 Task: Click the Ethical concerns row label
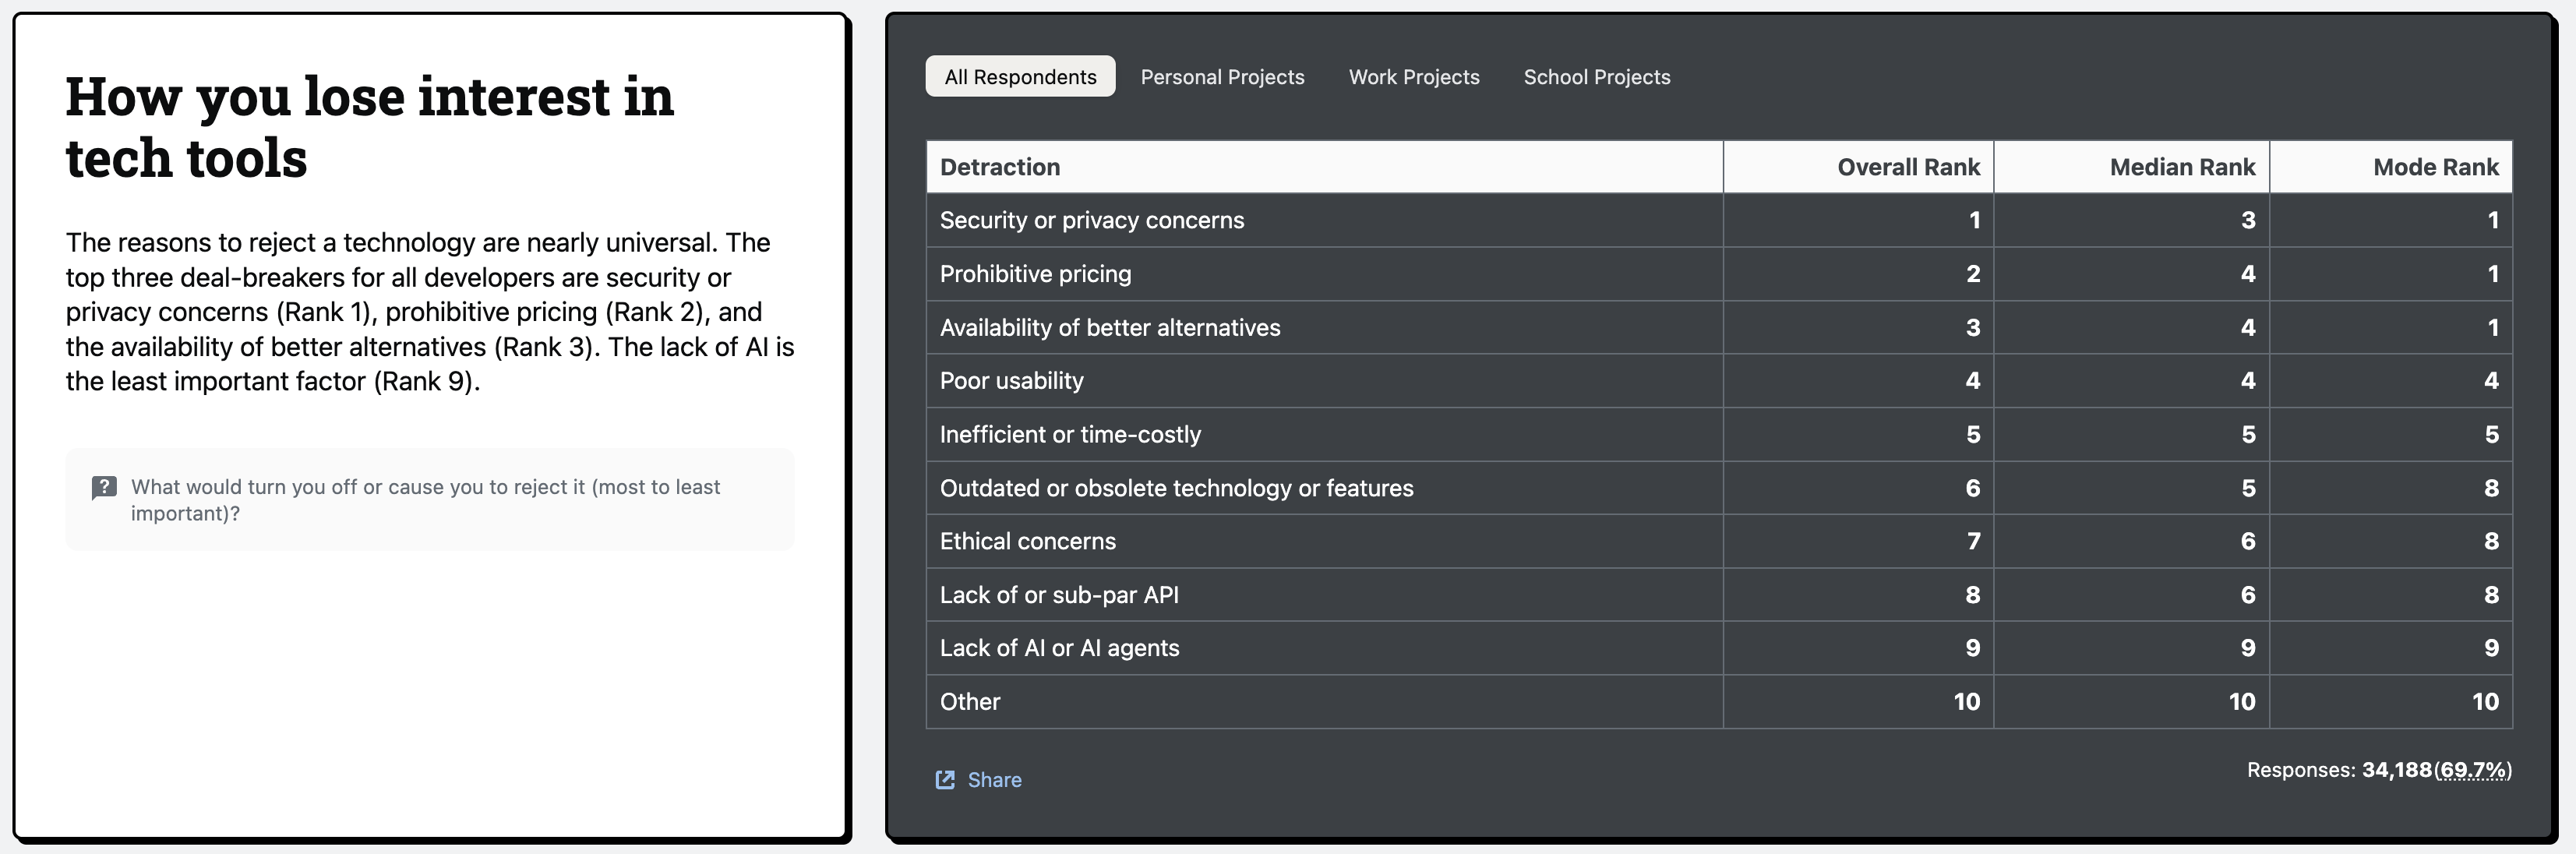1027,541
